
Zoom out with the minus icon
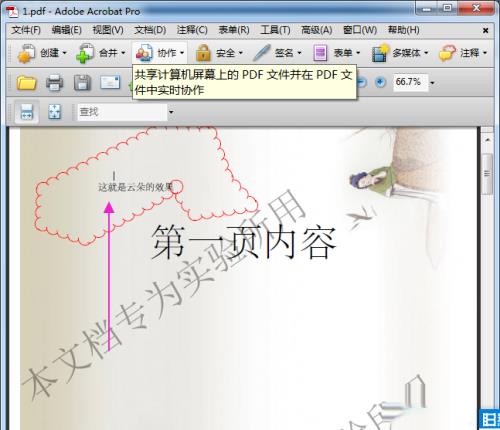point(362,82)
